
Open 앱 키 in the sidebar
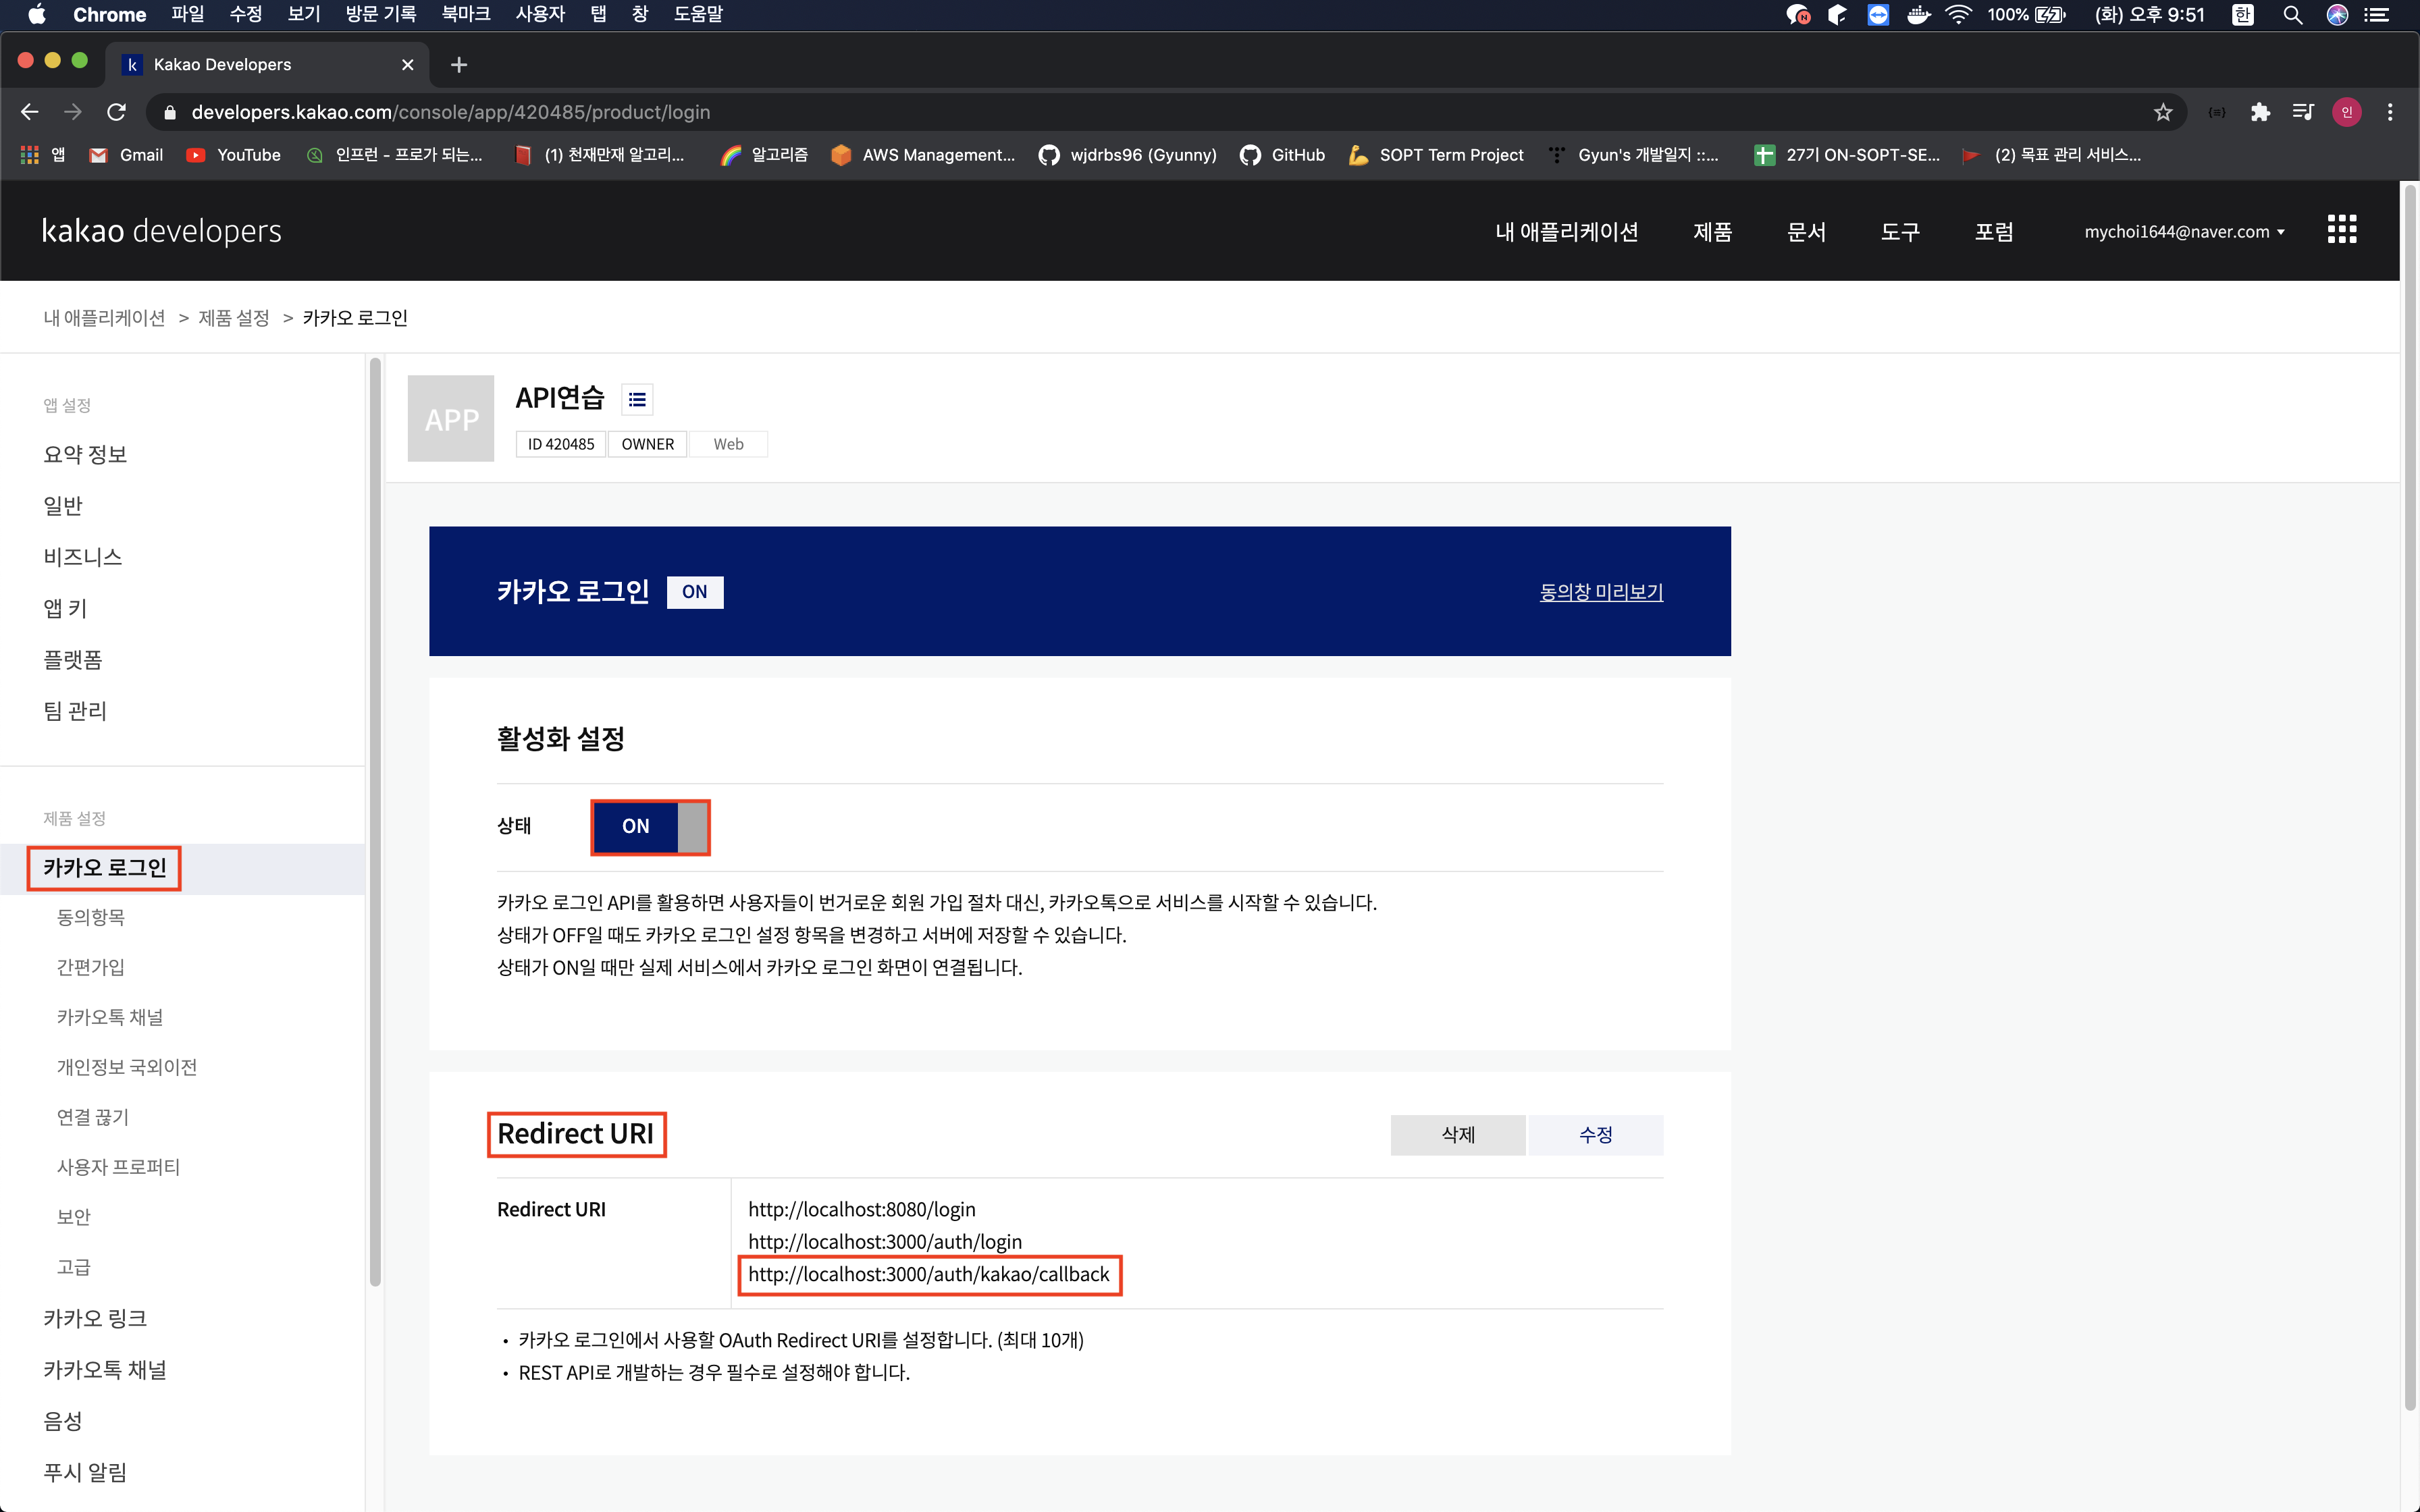point(65,608)
